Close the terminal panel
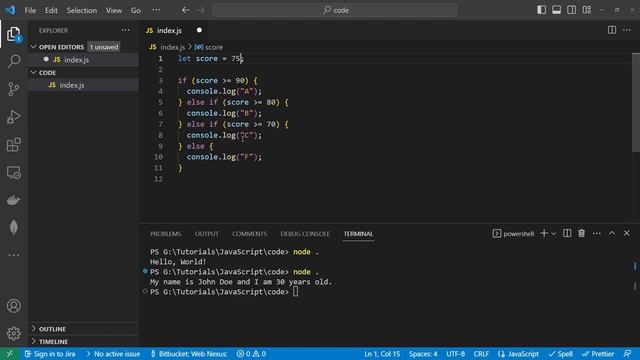Image resolution: width=640 pixels, height=360 pixels. point(627,233)
